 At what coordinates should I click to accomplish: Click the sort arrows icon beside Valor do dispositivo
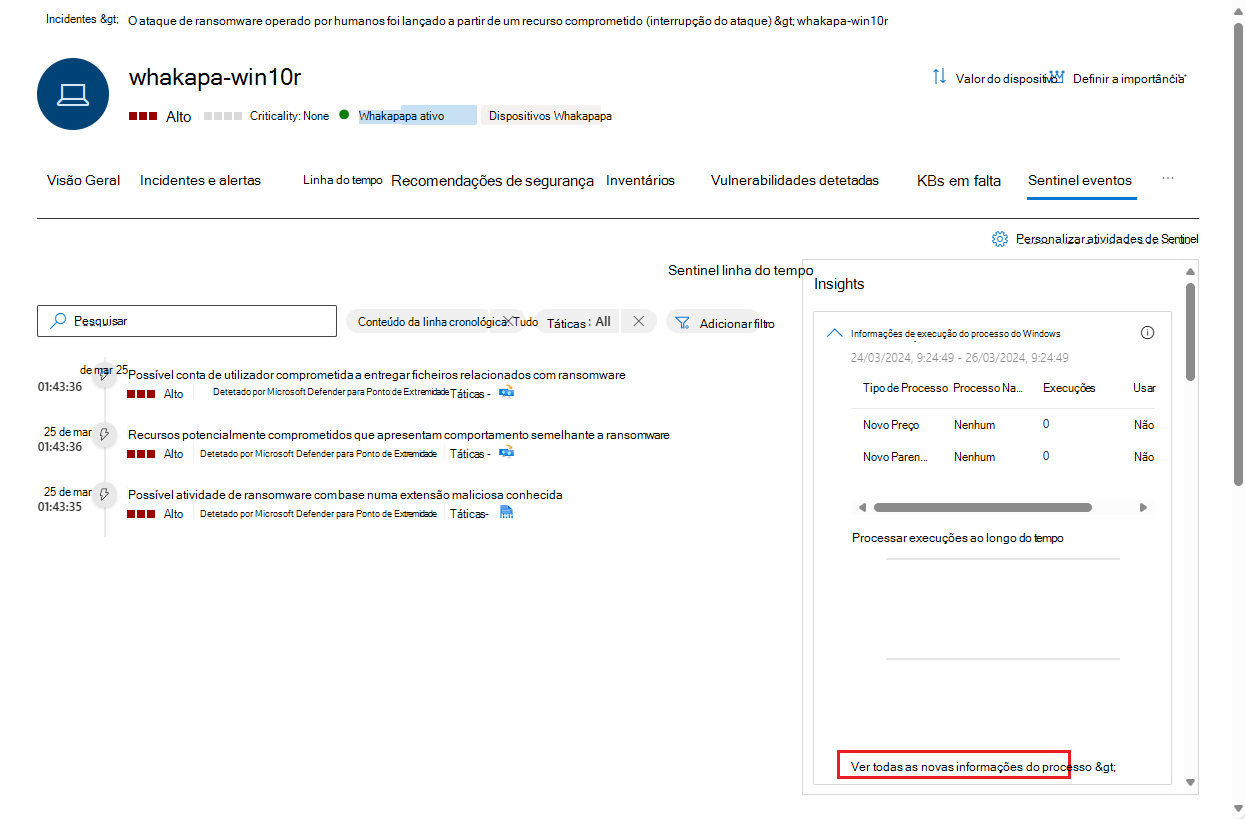939,76
